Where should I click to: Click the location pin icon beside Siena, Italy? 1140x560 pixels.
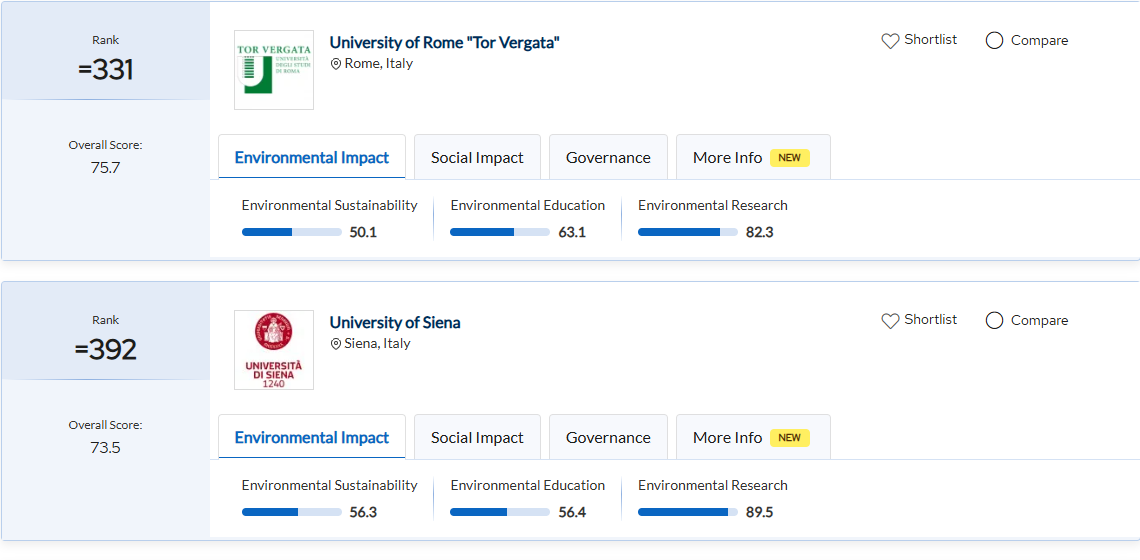(336, 344)
